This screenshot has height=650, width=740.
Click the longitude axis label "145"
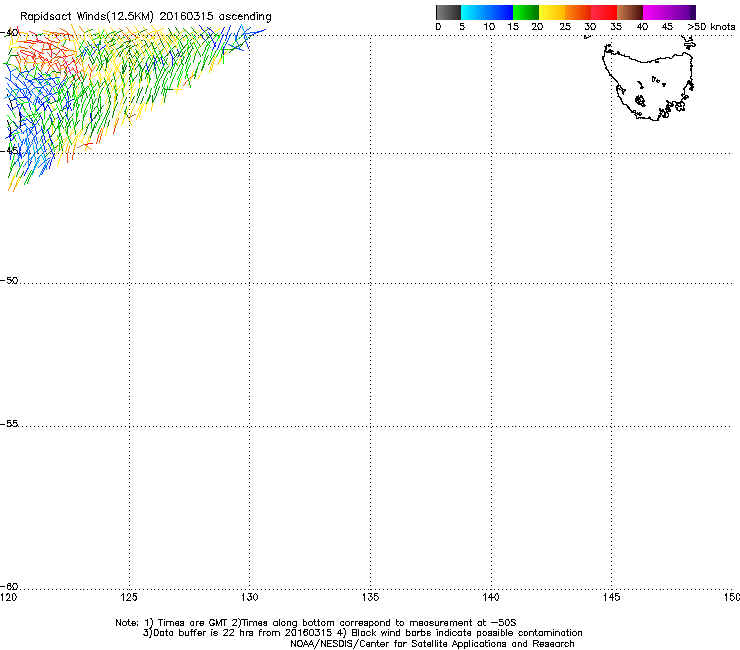(612, 597)
